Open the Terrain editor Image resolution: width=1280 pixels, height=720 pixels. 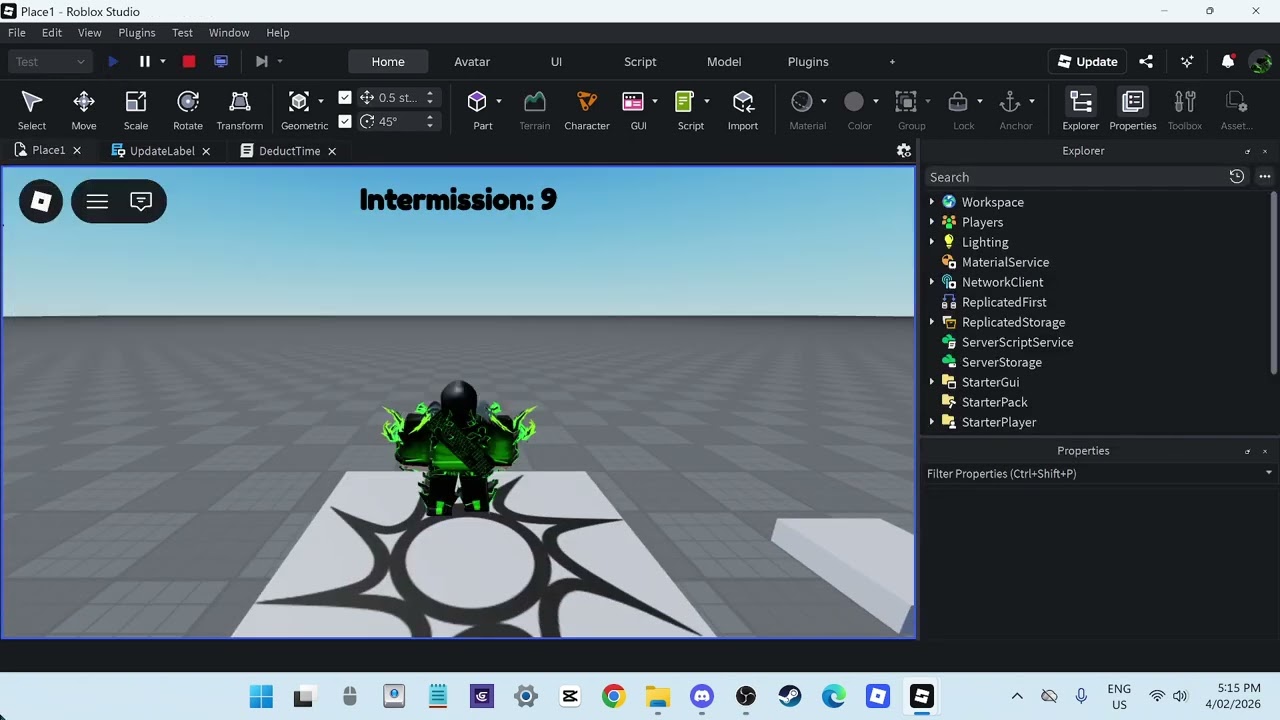click(535, 110)
